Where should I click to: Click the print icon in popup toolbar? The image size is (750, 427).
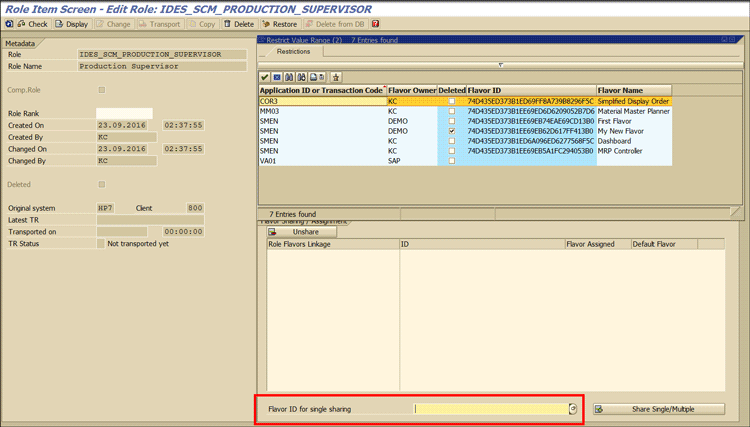pos(313,77)
